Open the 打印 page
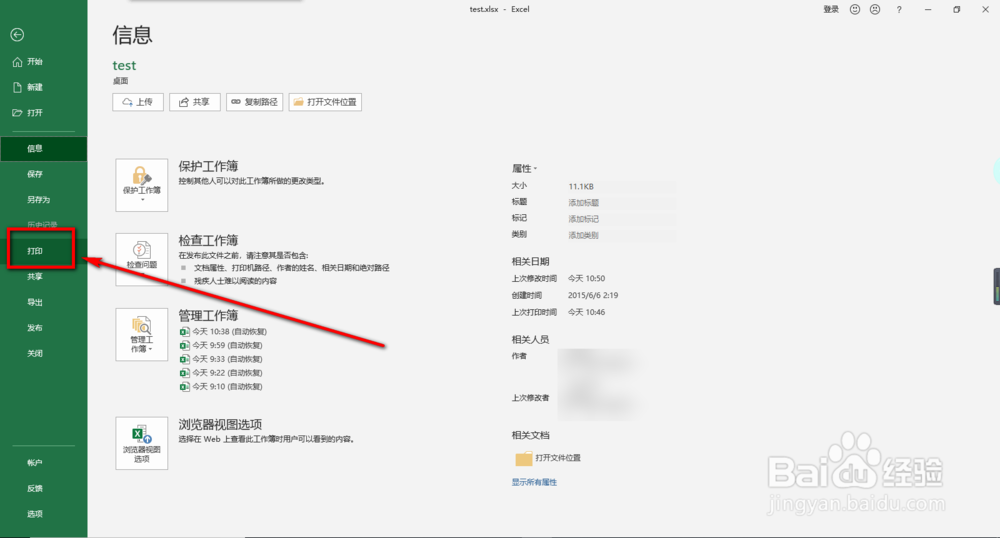 pyautogui.click(x=41, y=251)
